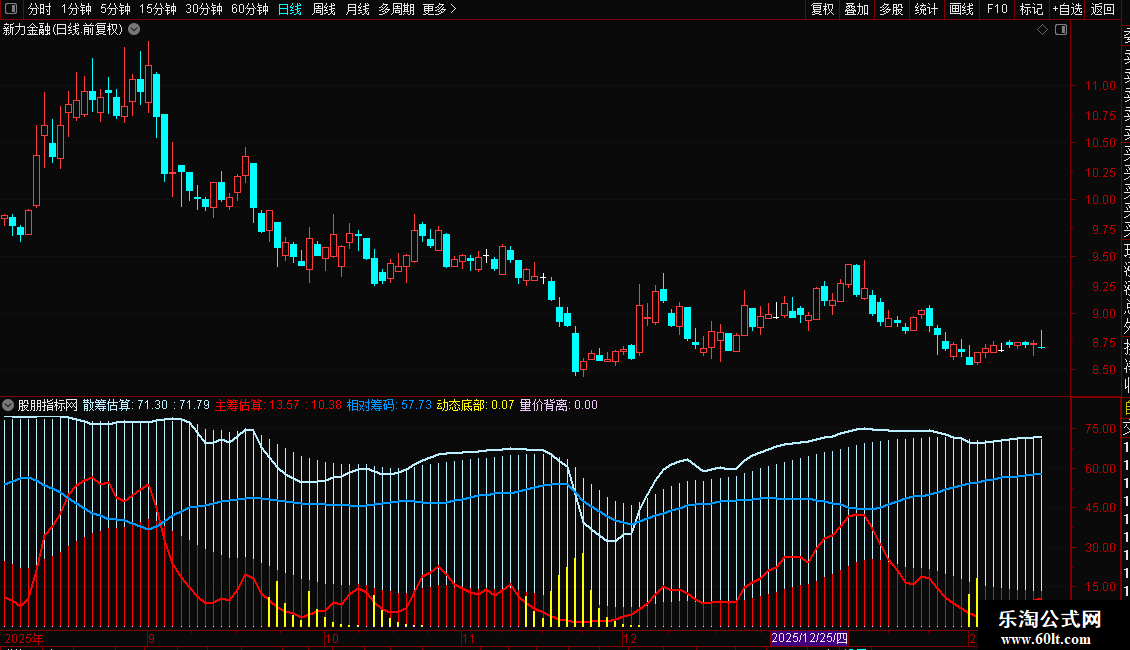Viewport: 1130px width, 650px height.
Task: Click the 返回 back button
Action: 1102,10
